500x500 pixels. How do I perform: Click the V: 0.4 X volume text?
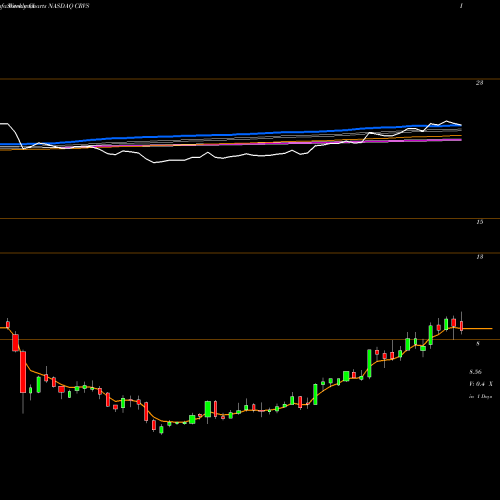coord(481,384)
